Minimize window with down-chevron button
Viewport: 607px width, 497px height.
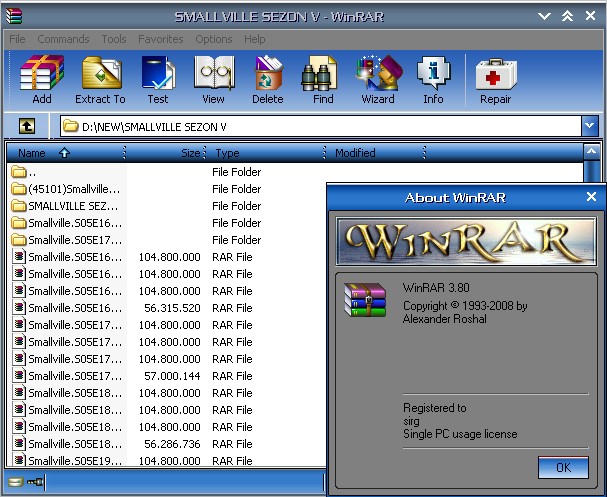[544, 16]
